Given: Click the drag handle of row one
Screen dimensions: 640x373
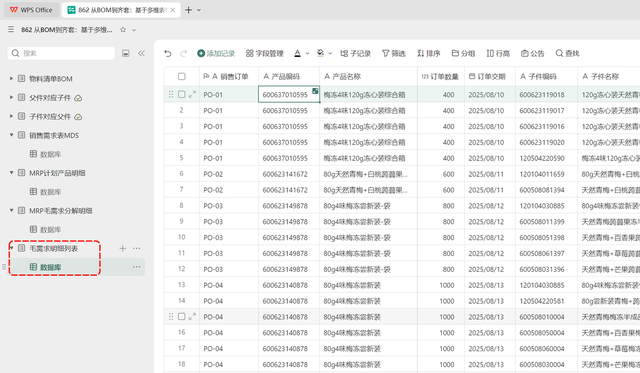Looking at the screenshot, I should tap(171, 94).
